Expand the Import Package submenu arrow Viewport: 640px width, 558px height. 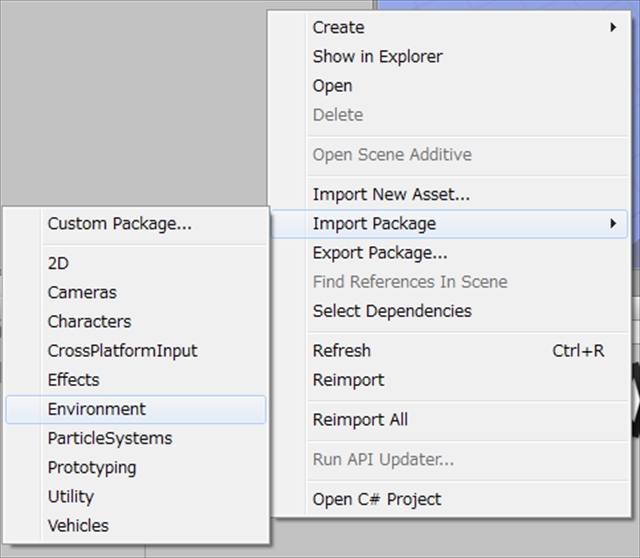coord(612,224)
